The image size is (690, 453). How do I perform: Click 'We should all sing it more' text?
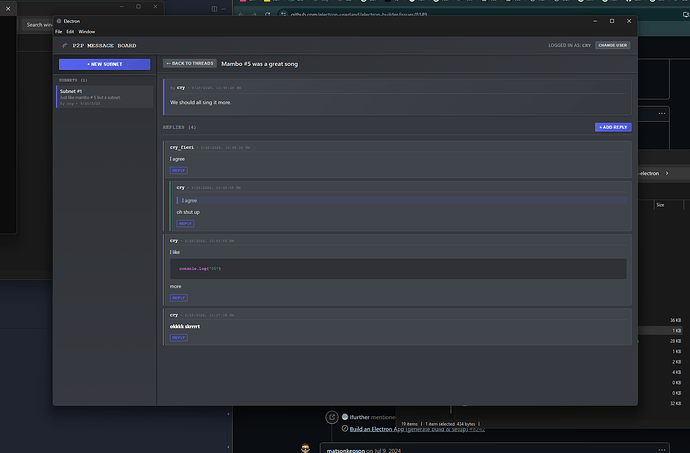pos(200,102)
